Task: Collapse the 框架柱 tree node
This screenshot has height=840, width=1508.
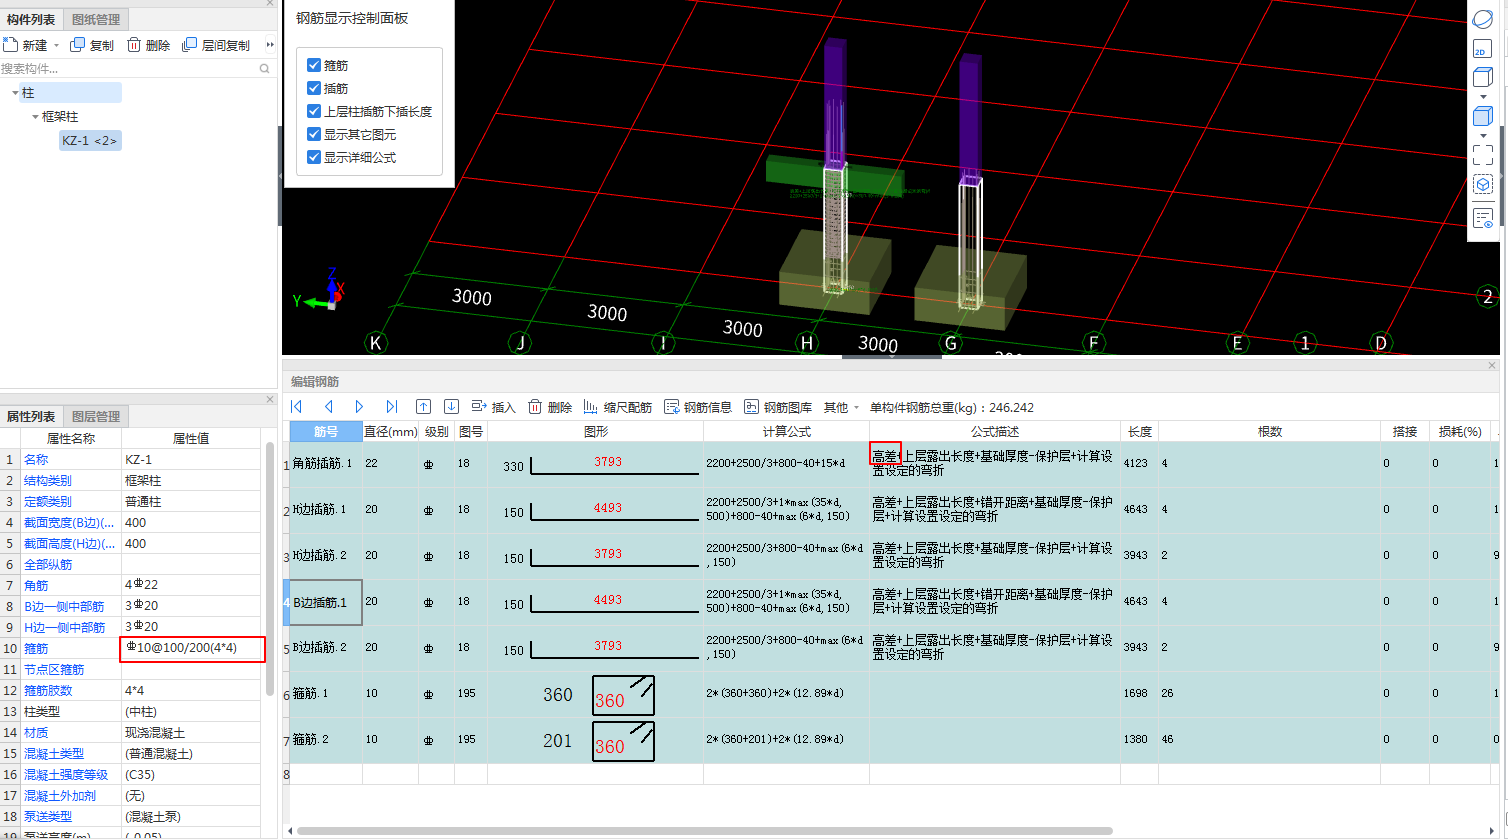Action: click(35, 117)
